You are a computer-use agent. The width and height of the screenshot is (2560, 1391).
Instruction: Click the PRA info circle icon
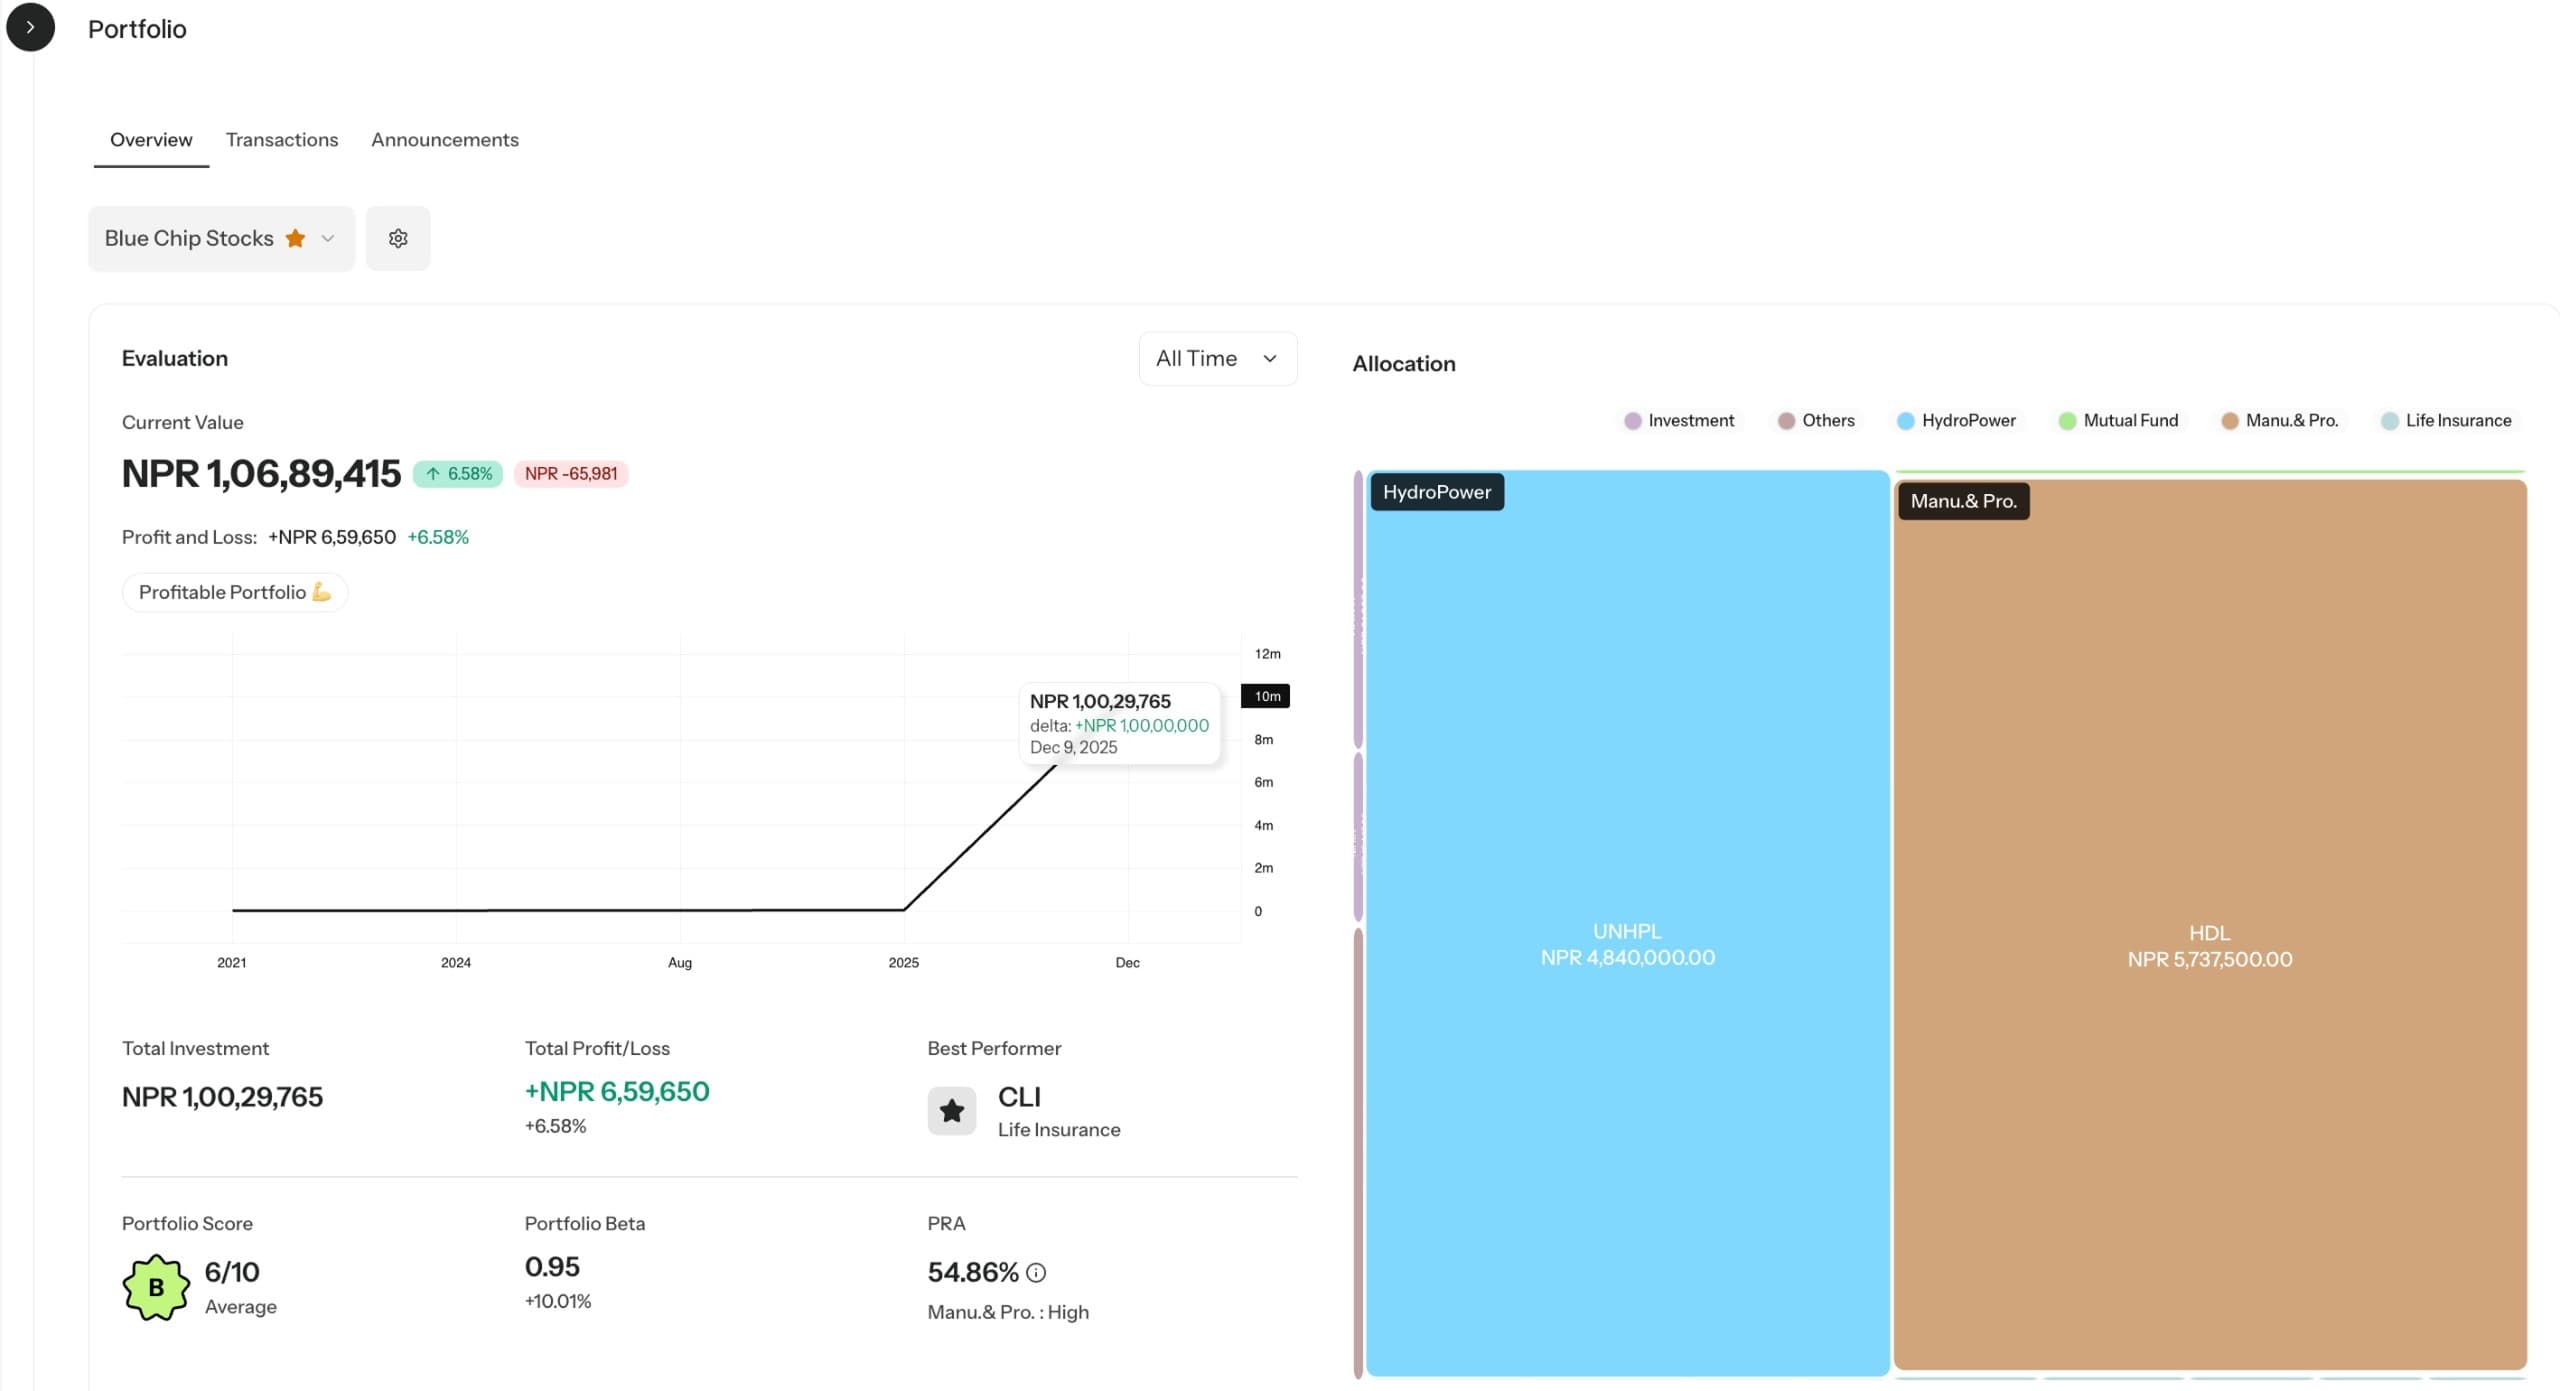click(1036, 1273)
